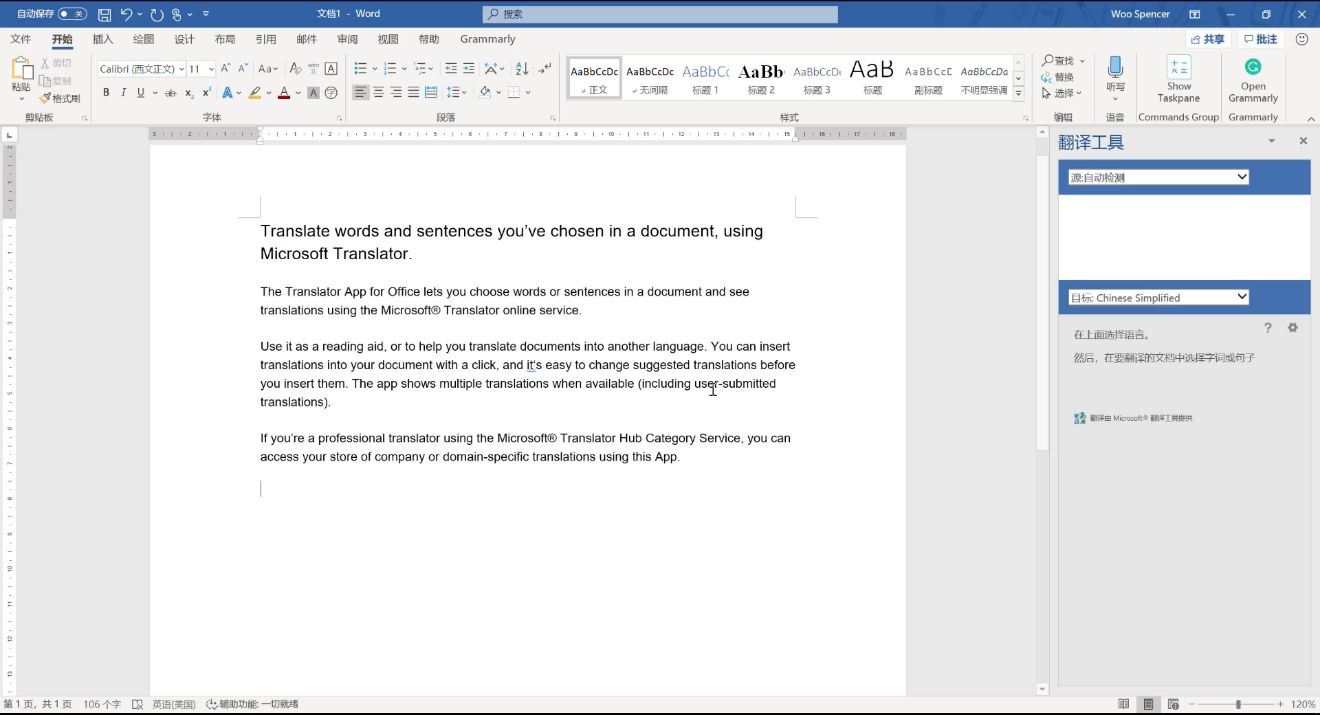Open the source language 自动检测 dropdown
The height and width of the screenshot is (715, 1320).
click(1159, 177)
